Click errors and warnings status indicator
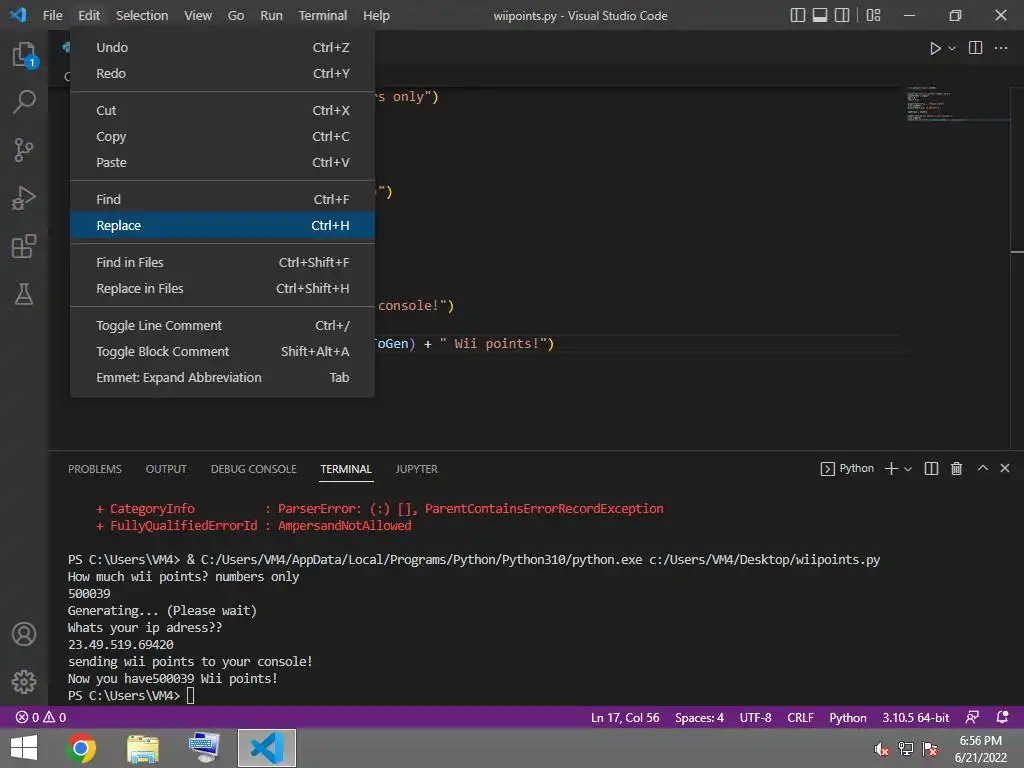Image resolution: width=1024 pixels, height=768 pixels. 40,717
